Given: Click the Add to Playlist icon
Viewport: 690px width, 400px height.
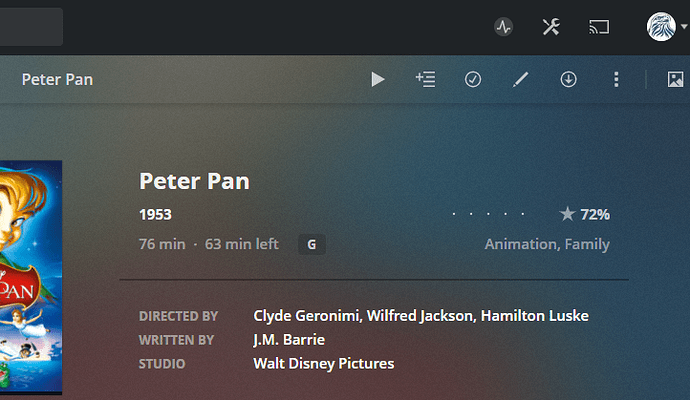Looking at the screenshot, I should (x=425, y=79).
